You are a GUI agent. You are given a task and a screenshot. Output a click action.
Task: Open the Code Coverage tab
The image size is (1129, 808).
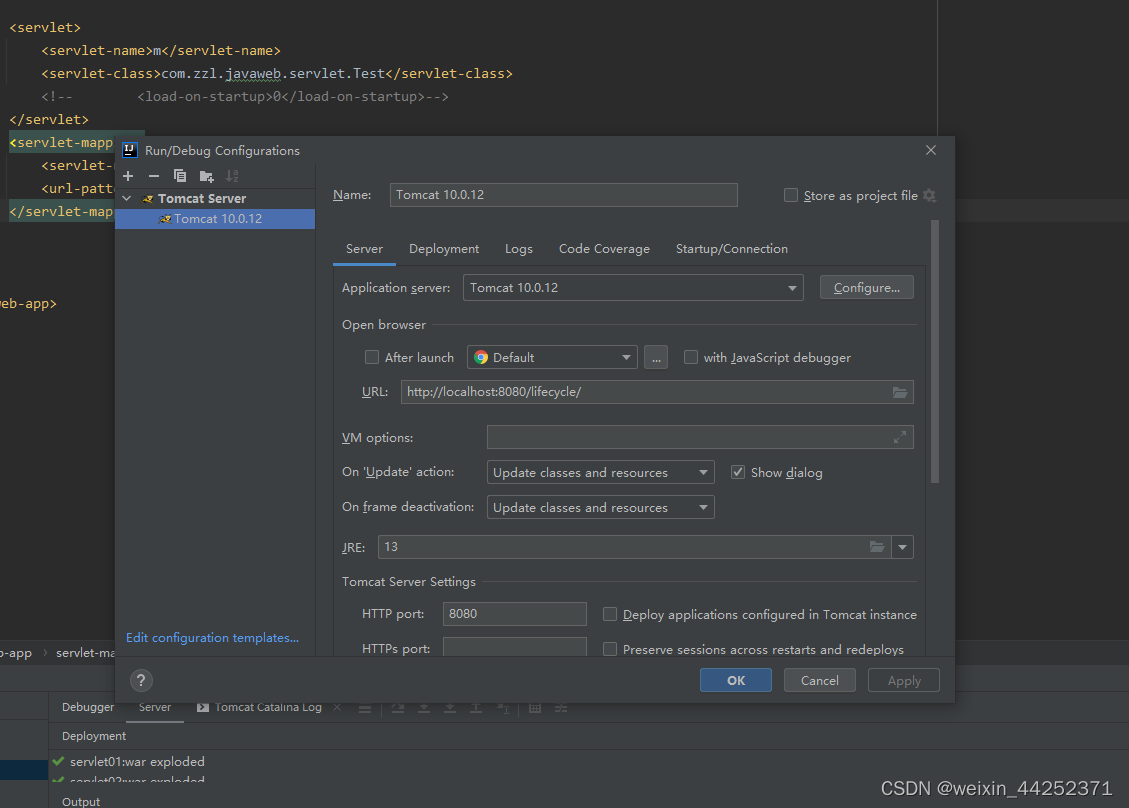(x=604, y=248)
